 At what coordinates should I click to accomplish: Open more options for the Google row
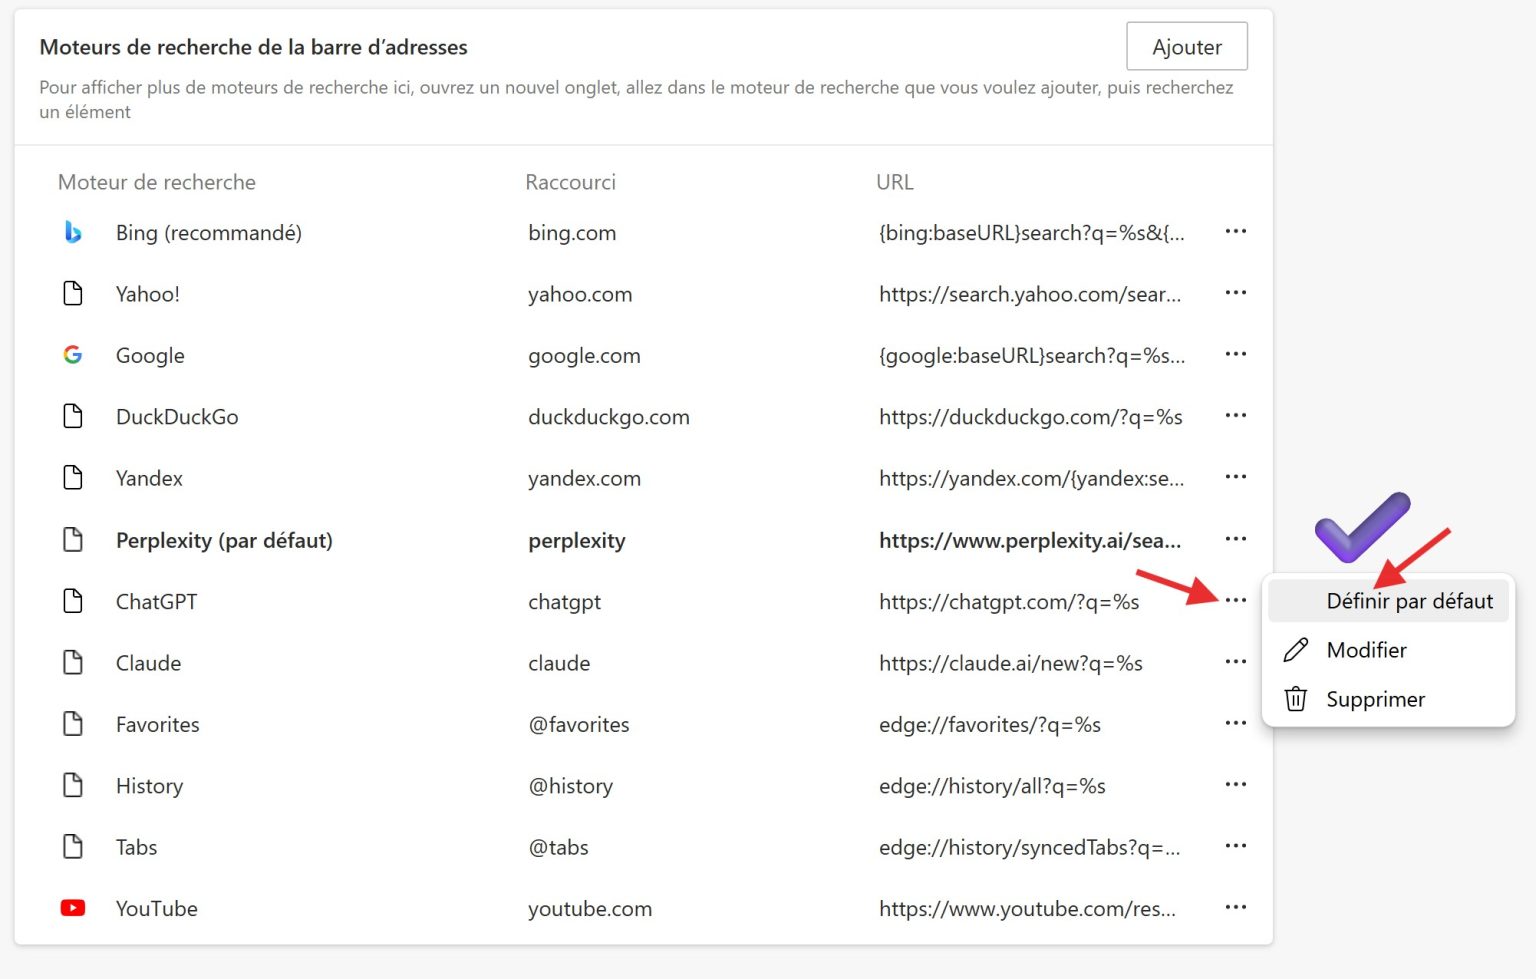(x=1235, y=354)
